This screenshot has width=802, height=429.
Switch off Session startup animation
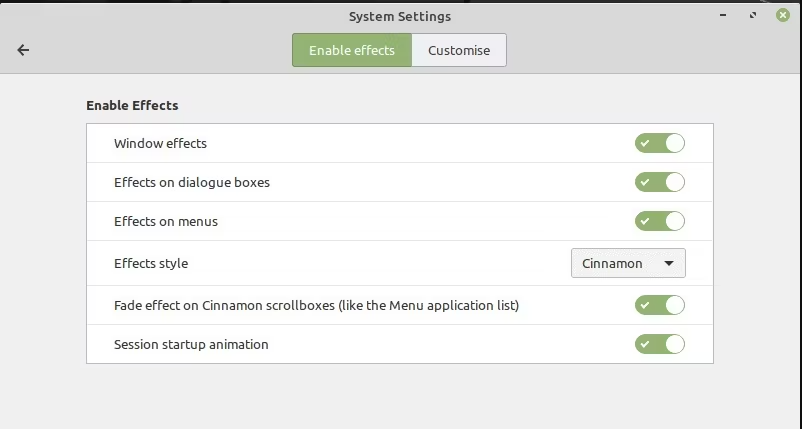[x=659, y=344]
